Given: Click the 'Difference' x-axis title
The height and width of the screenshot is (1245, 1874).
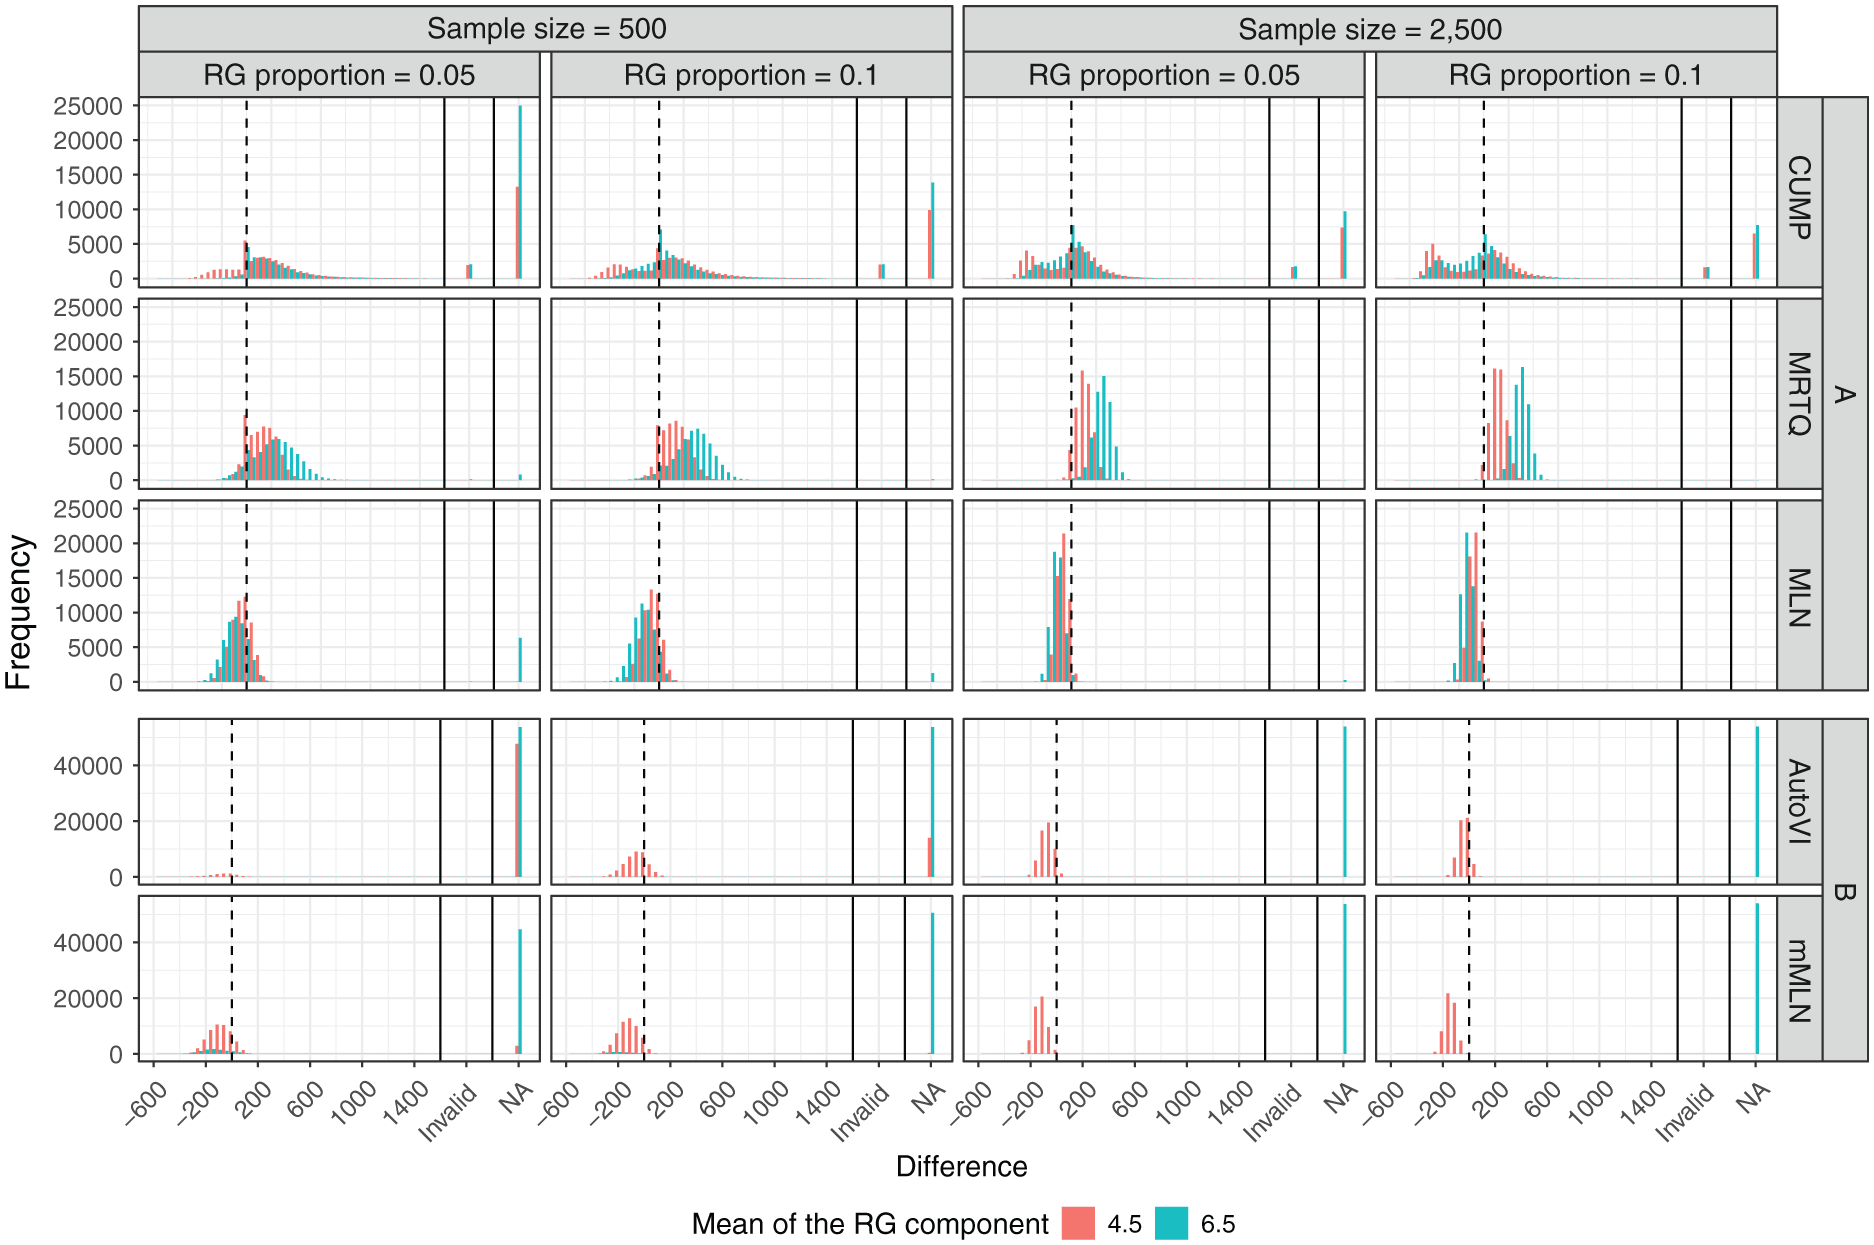Looking at the screenshot, I should (x=961, y=1166).
